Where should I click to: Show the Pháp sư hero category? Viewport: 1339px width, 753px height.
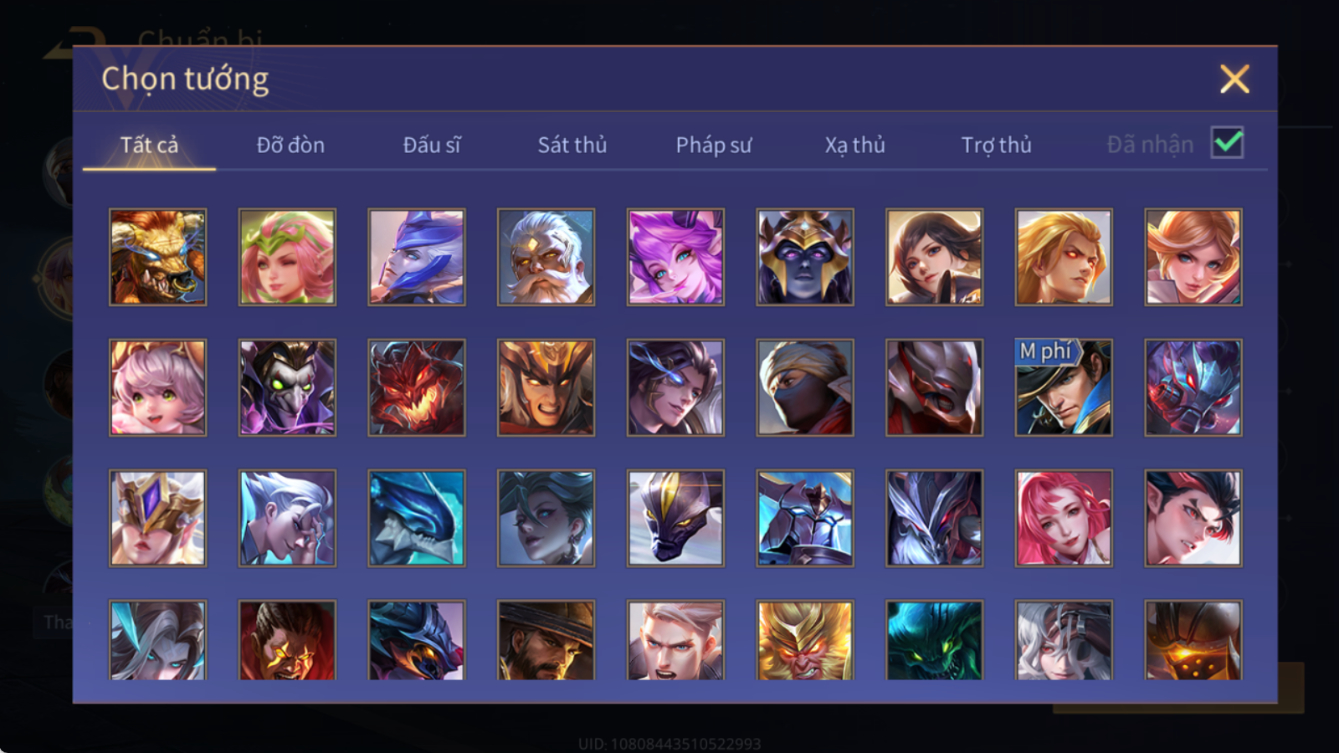tap(714, 145)
